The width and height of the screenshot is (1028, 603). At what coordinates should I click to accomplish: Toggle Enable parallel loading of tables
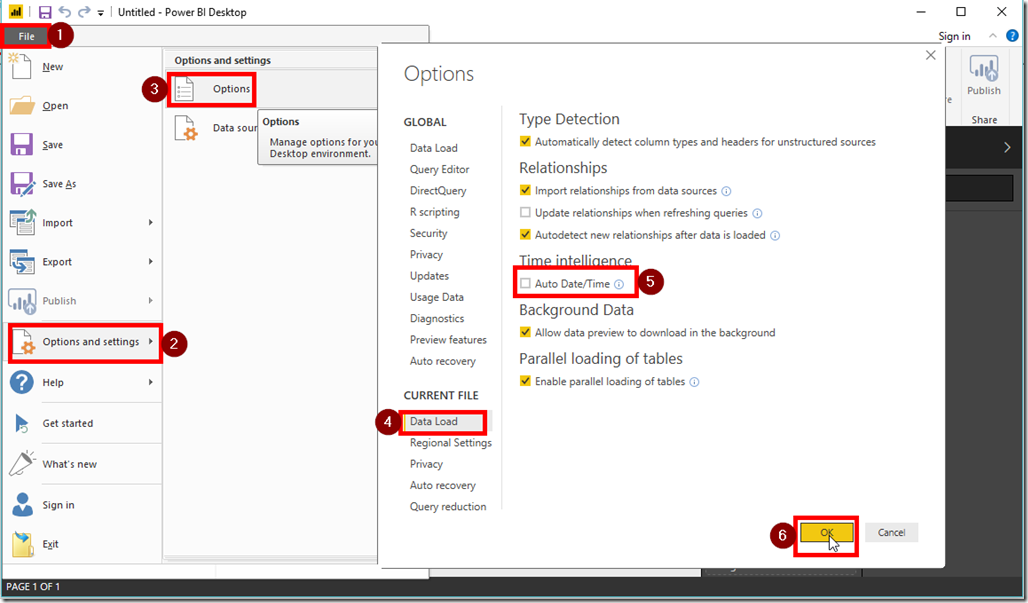pyautogui.click(x=525, y=381)
